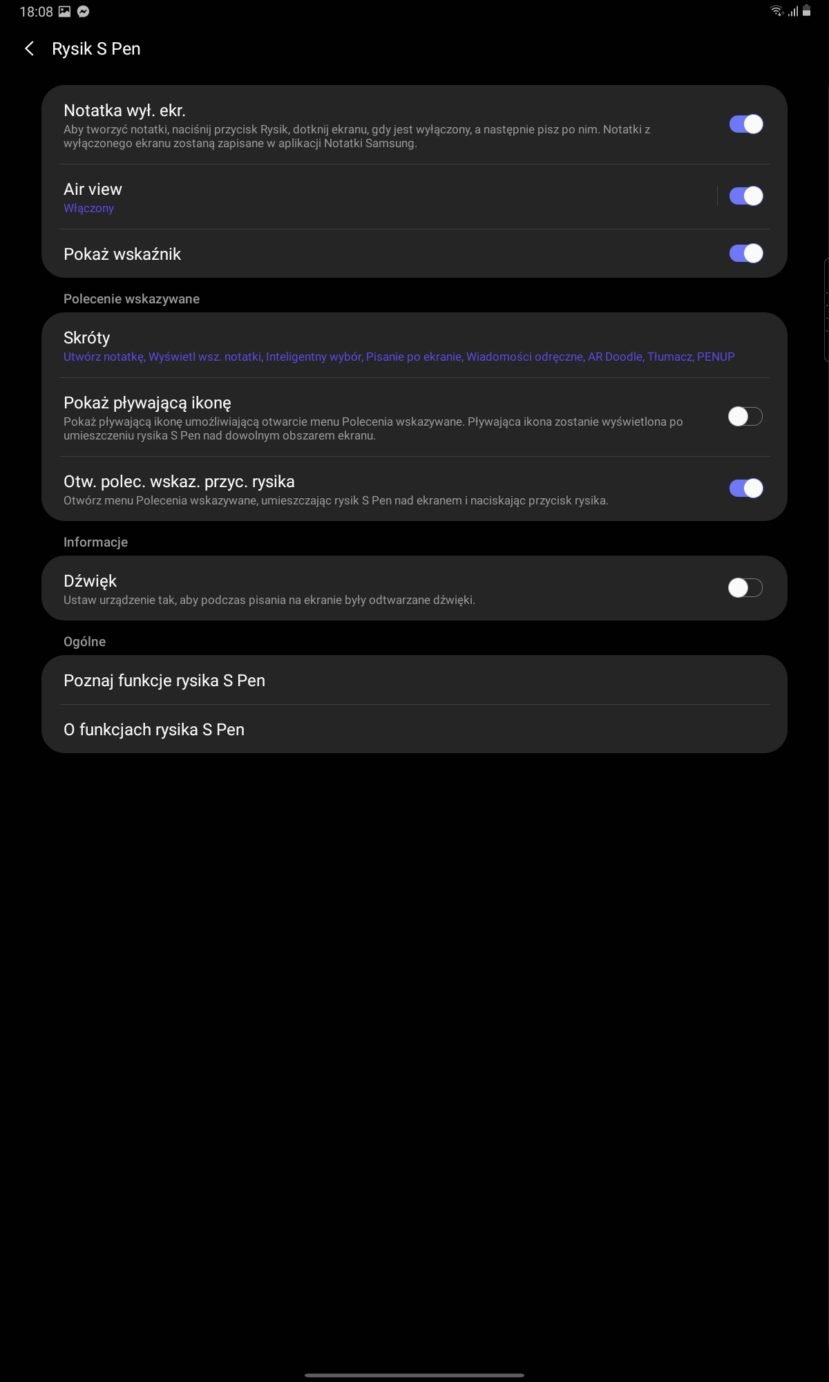
Task: Tap the Rysik S Pen page title
Action: click(x=96, y=49)
